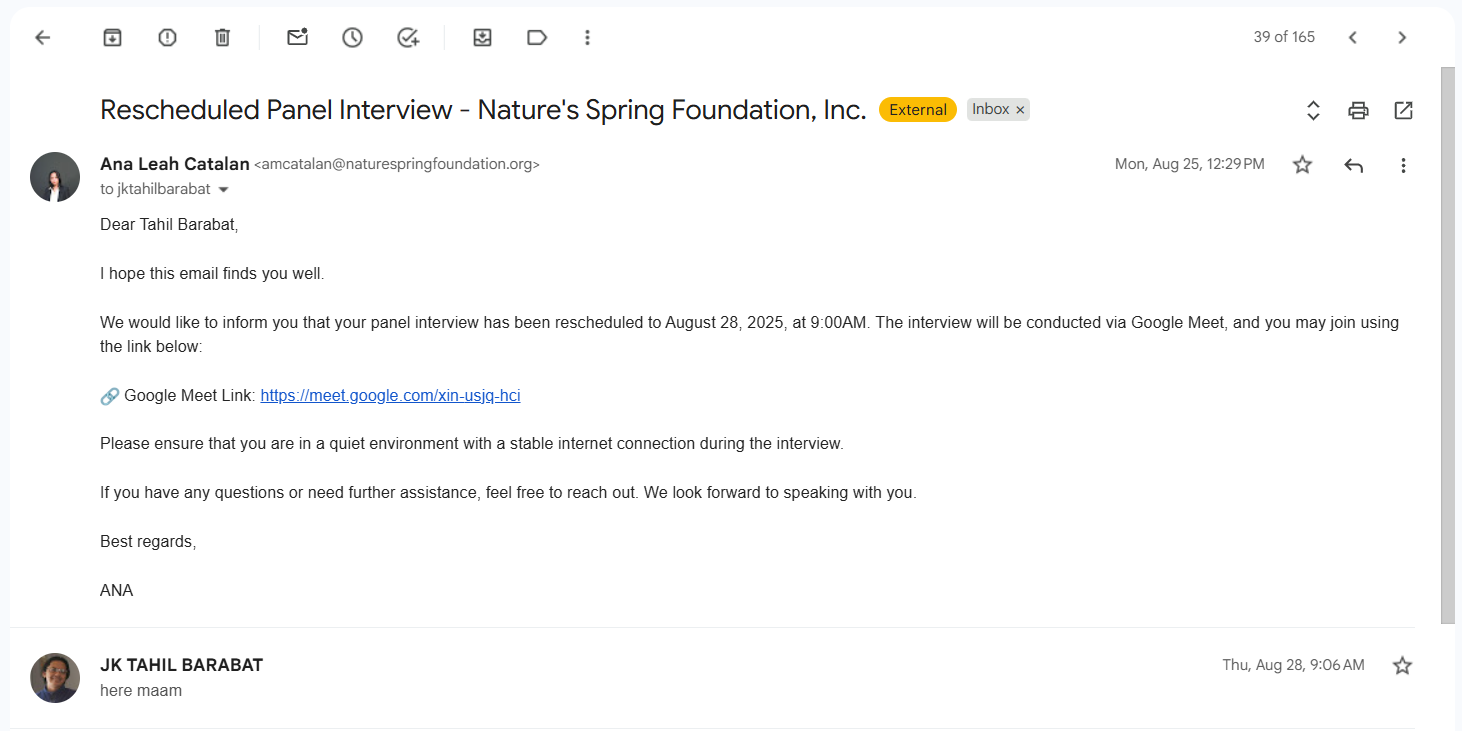The height and width of the screenshot is (731, 1462).
Task: Archive this email conversation
Action: [x=112, y=37]
